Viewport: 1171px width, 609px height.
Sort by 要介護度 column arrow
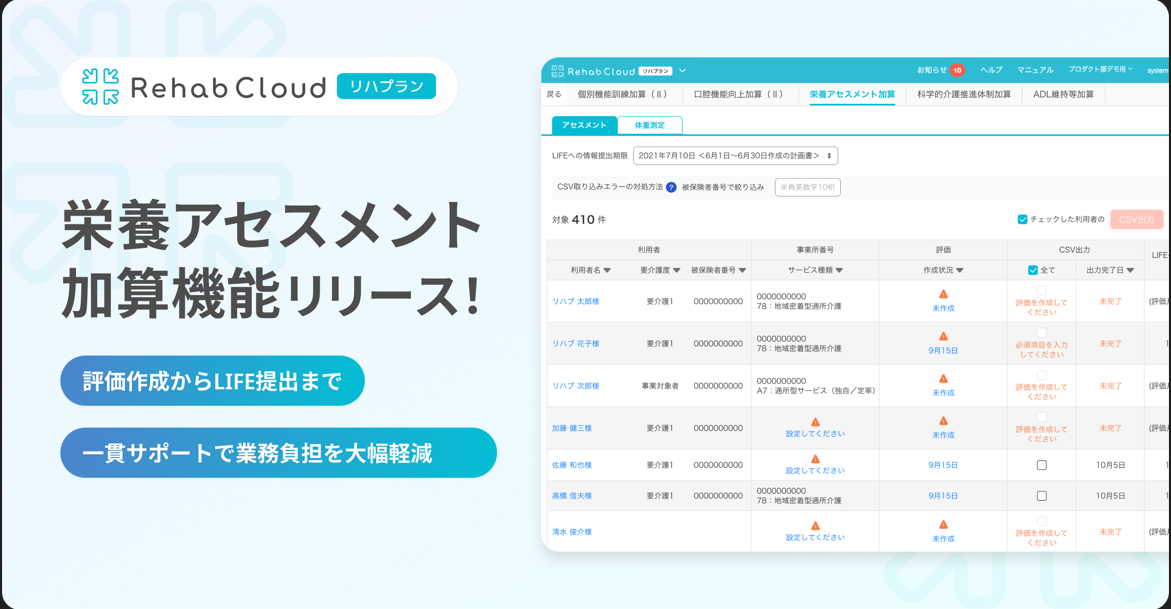click(677, 271)
